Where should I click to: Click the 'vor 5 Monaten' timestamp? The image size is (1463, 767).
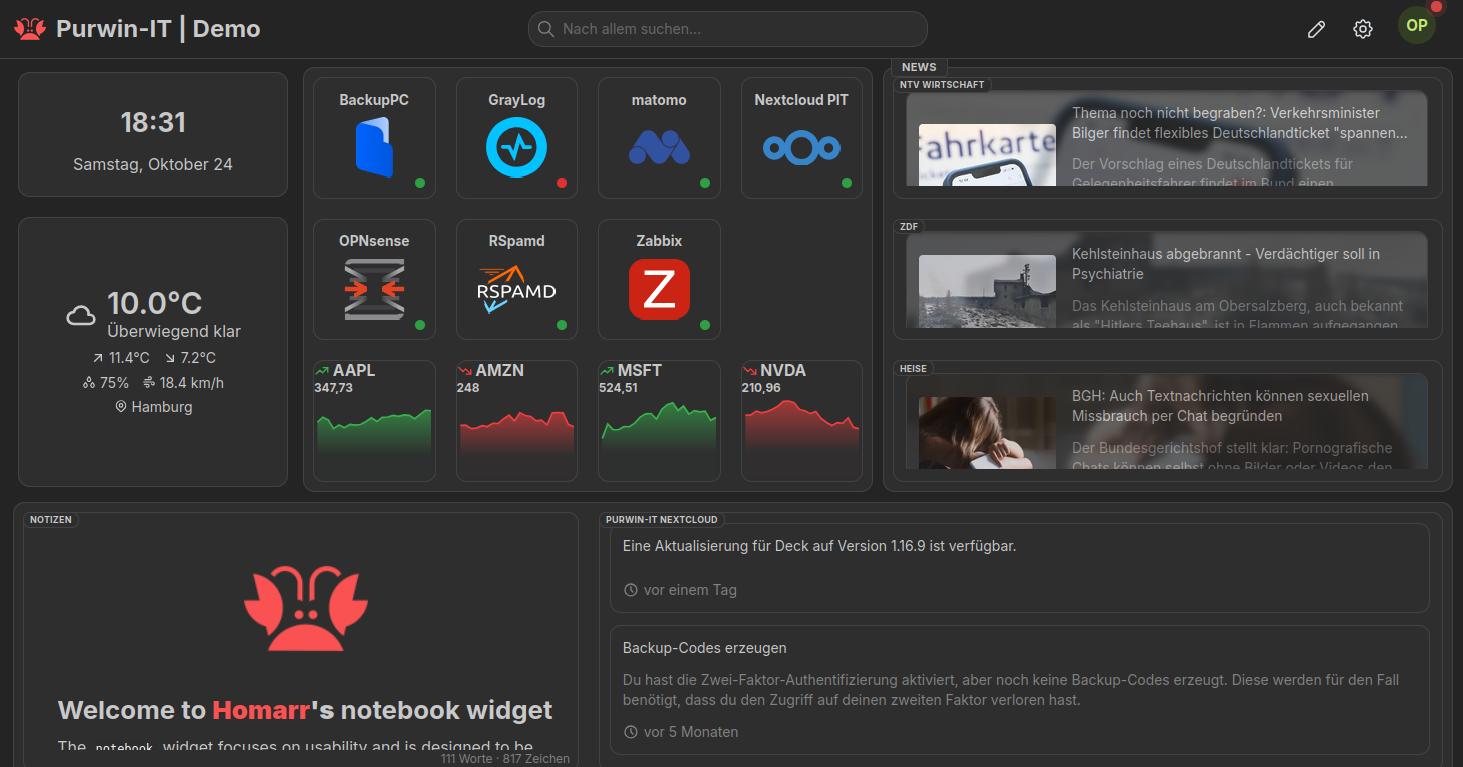(691, 732)
